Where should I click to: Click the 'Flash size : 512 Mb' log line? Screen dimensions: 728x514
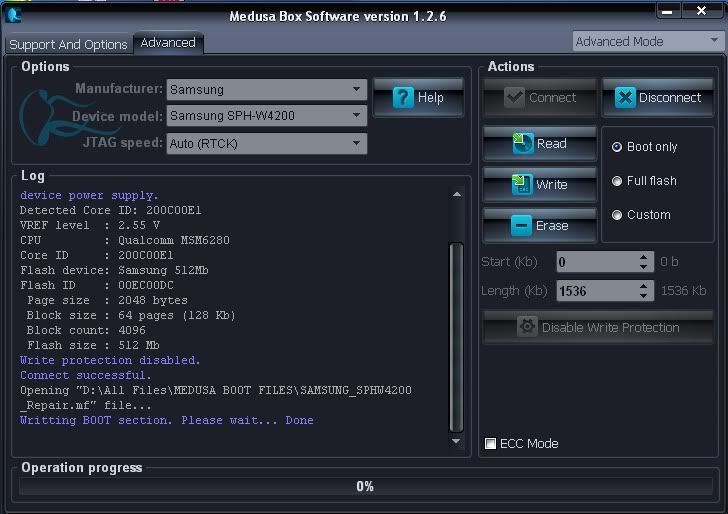(x=93, y=345)
